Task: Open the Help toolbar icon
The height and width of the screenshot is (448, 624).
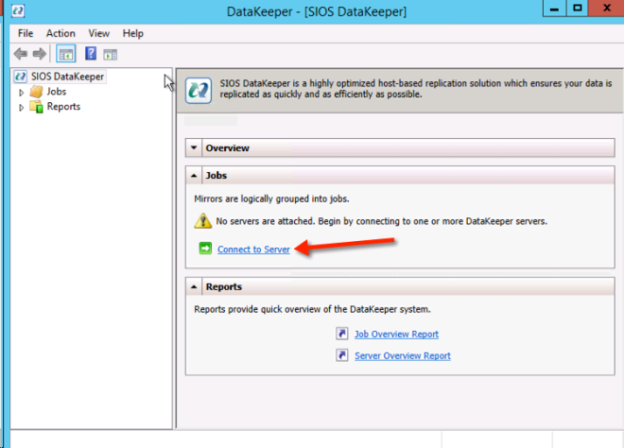Action: click(91, 53)
